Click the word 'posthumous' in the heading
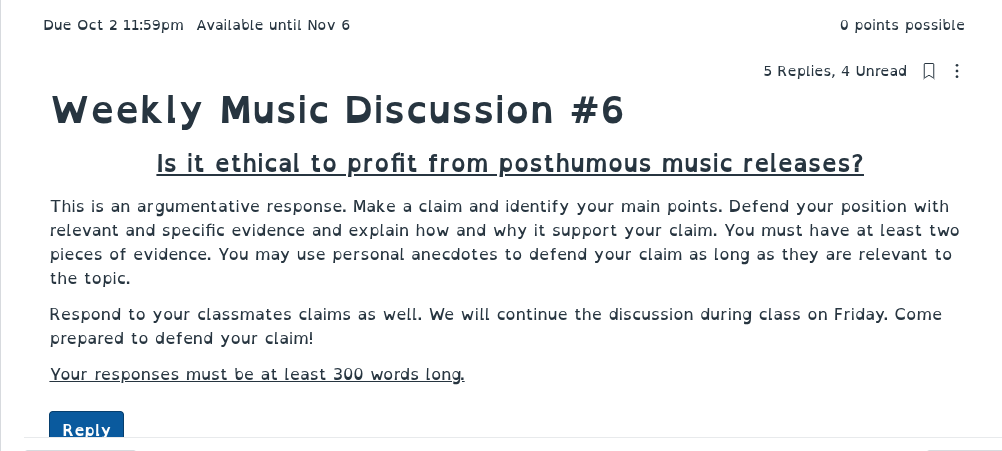 (577, 164)
